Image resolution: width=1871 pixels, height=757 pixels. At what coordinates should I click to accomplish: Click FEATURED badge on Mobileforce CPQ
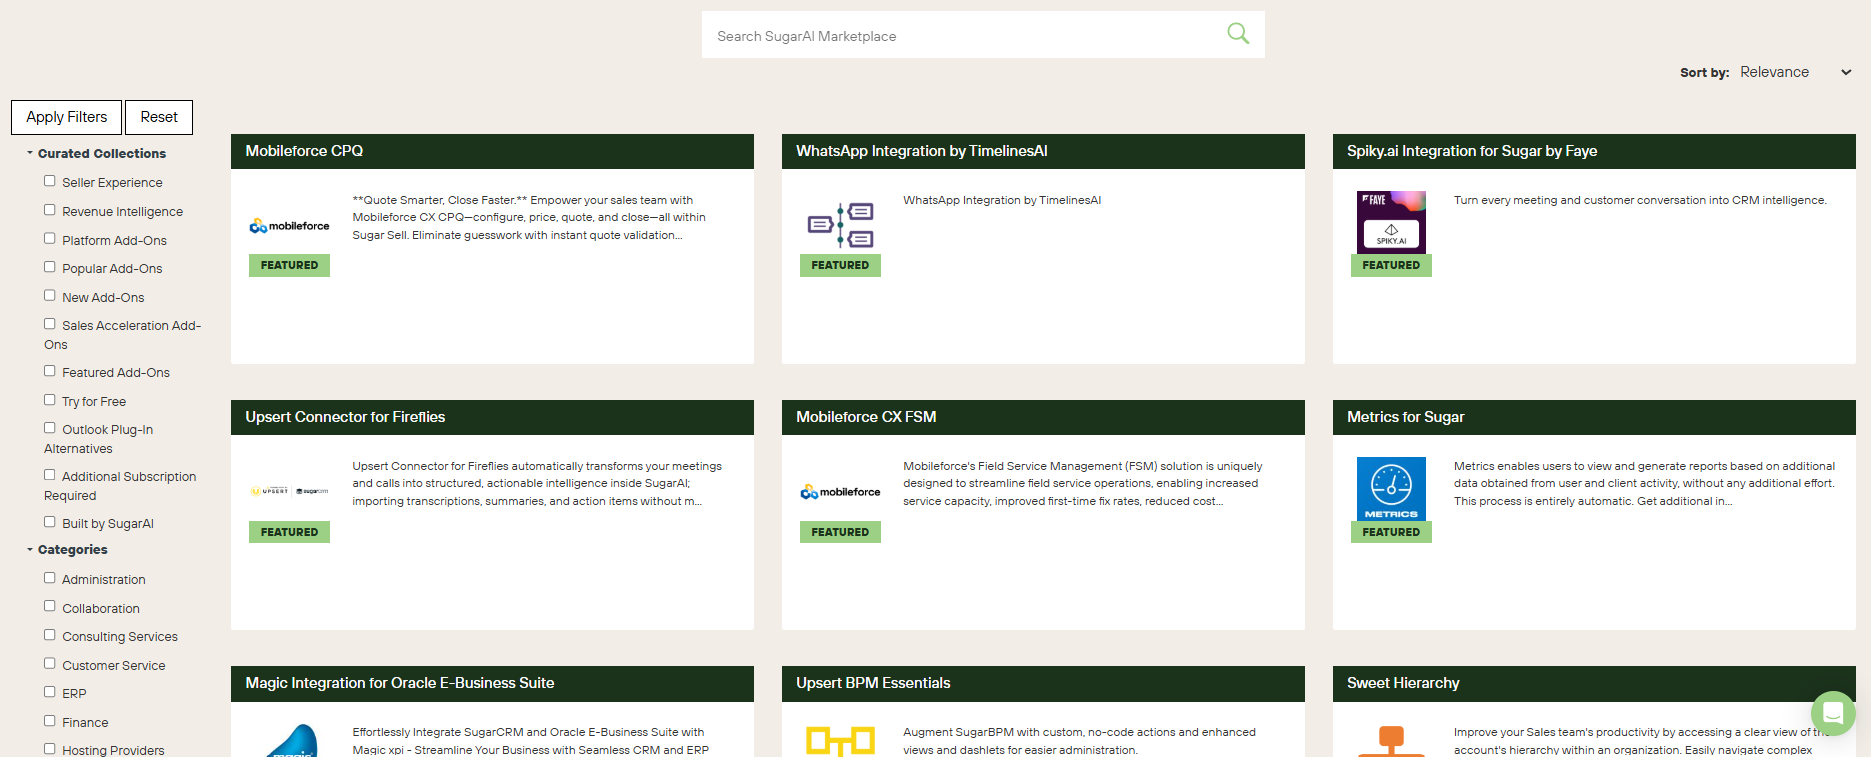point(289,265)
